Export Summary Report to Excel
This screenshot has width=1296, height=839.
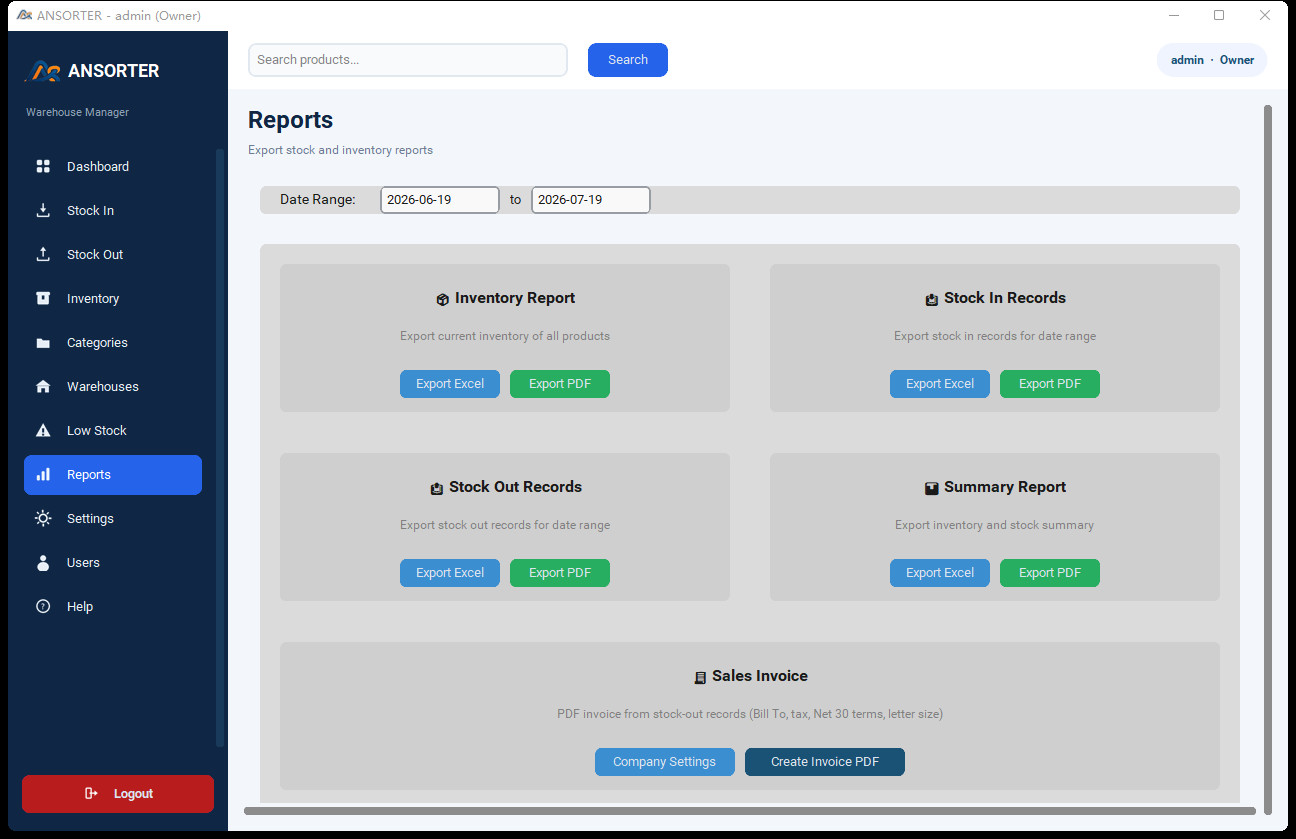940,573
